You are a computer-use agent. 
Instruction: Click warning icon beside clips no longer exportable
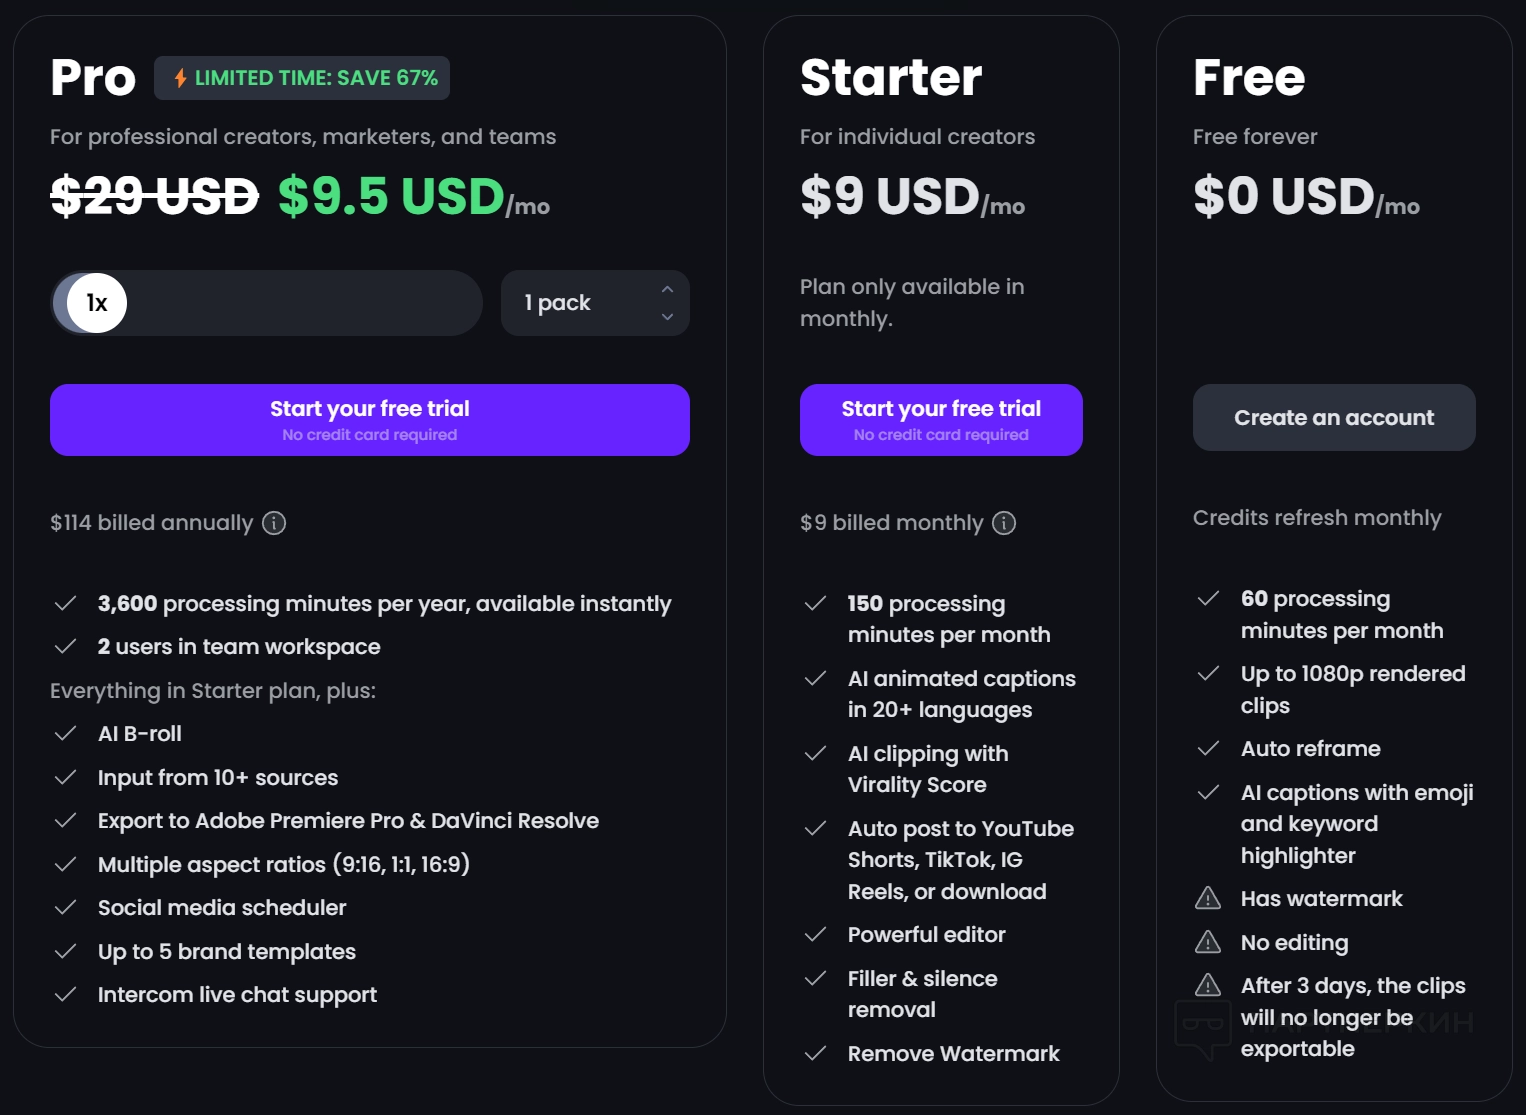click(1208, 986)
